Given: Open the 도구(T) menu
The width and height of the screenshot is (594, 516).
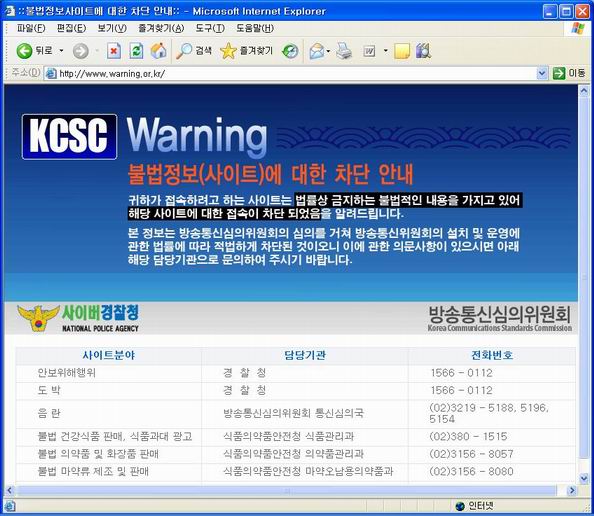Looking at the screenshot, I should [x=210, y=28].
